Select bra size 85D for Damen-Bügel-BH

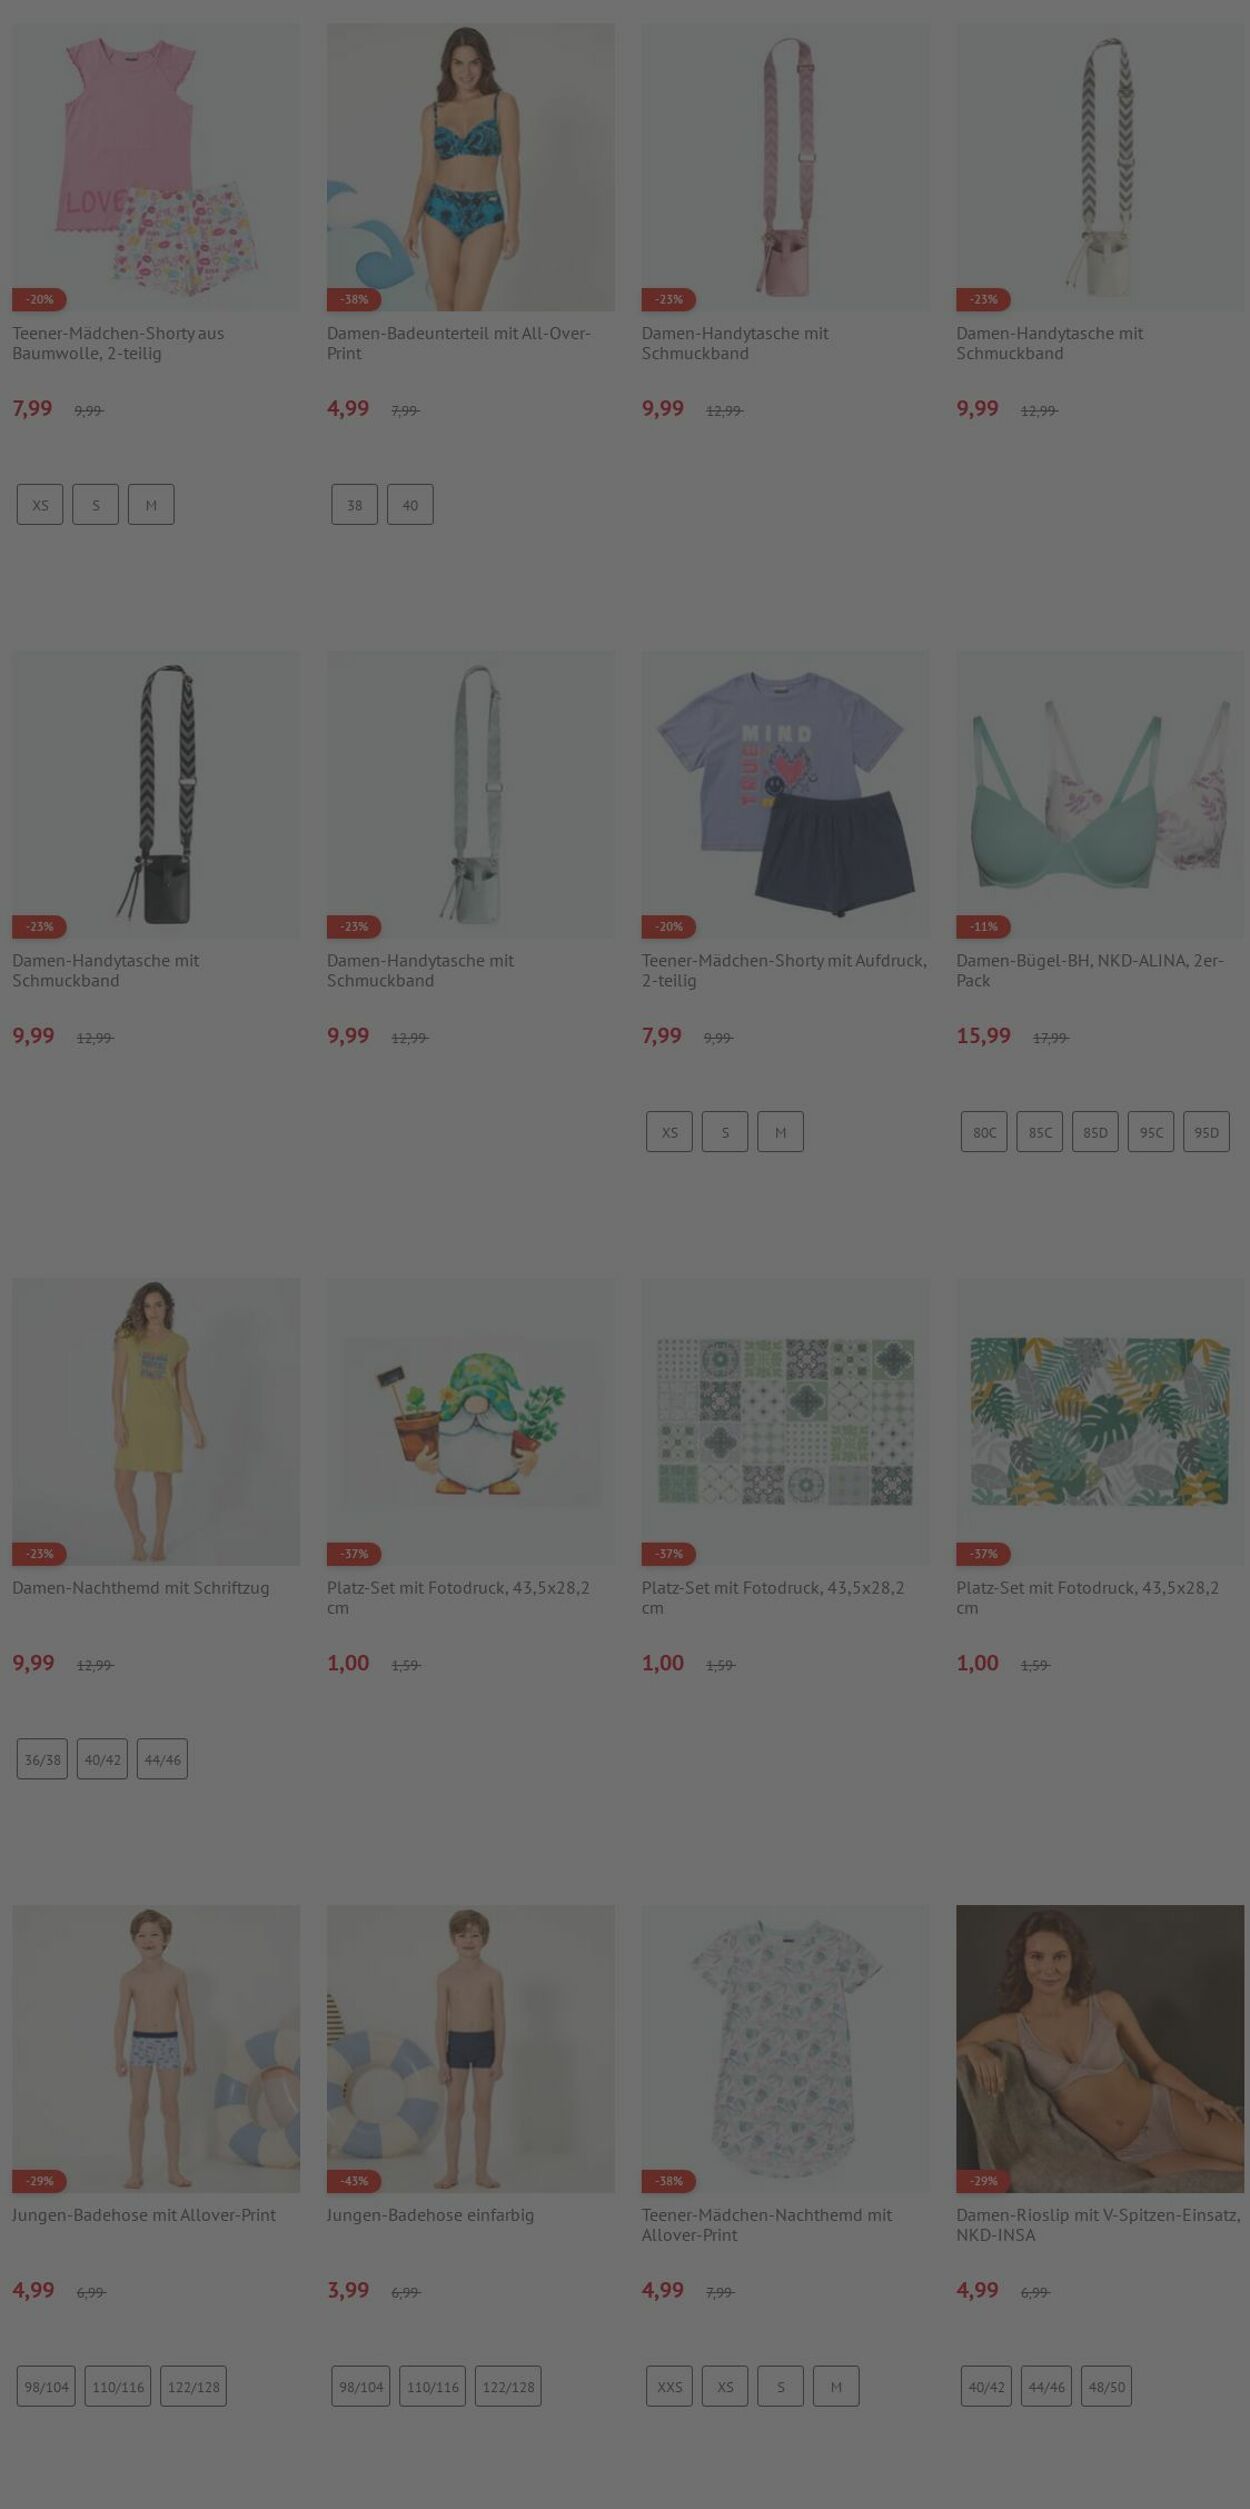tap(1095, 1132)
